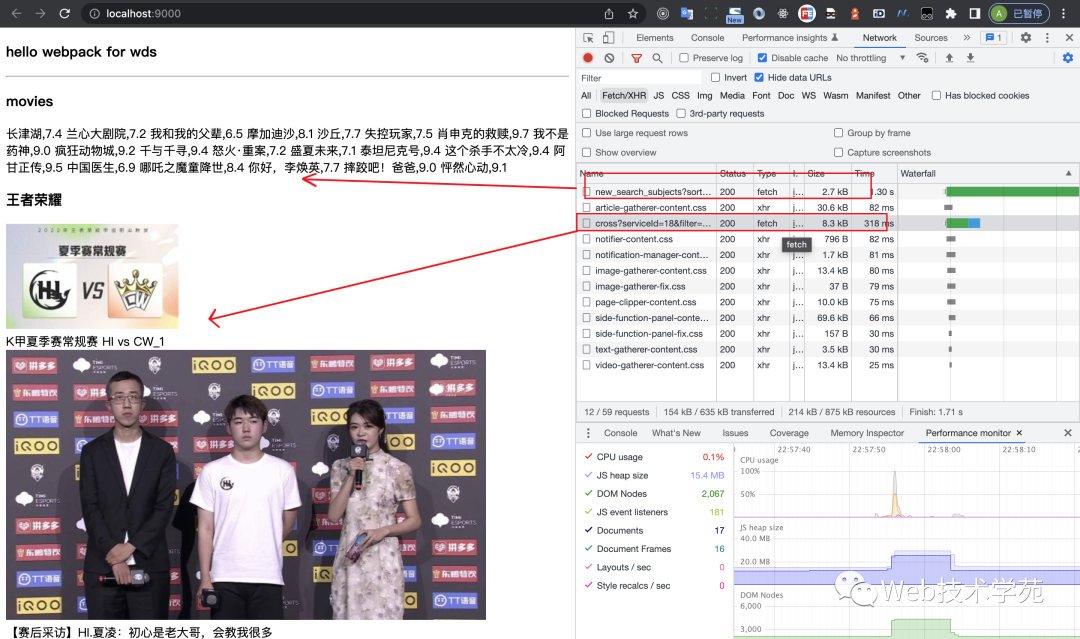The height and width of the screenshot is (639, 1080).
Task: Enable Has blocked cookies filter
Action: [x=936, y=96]
